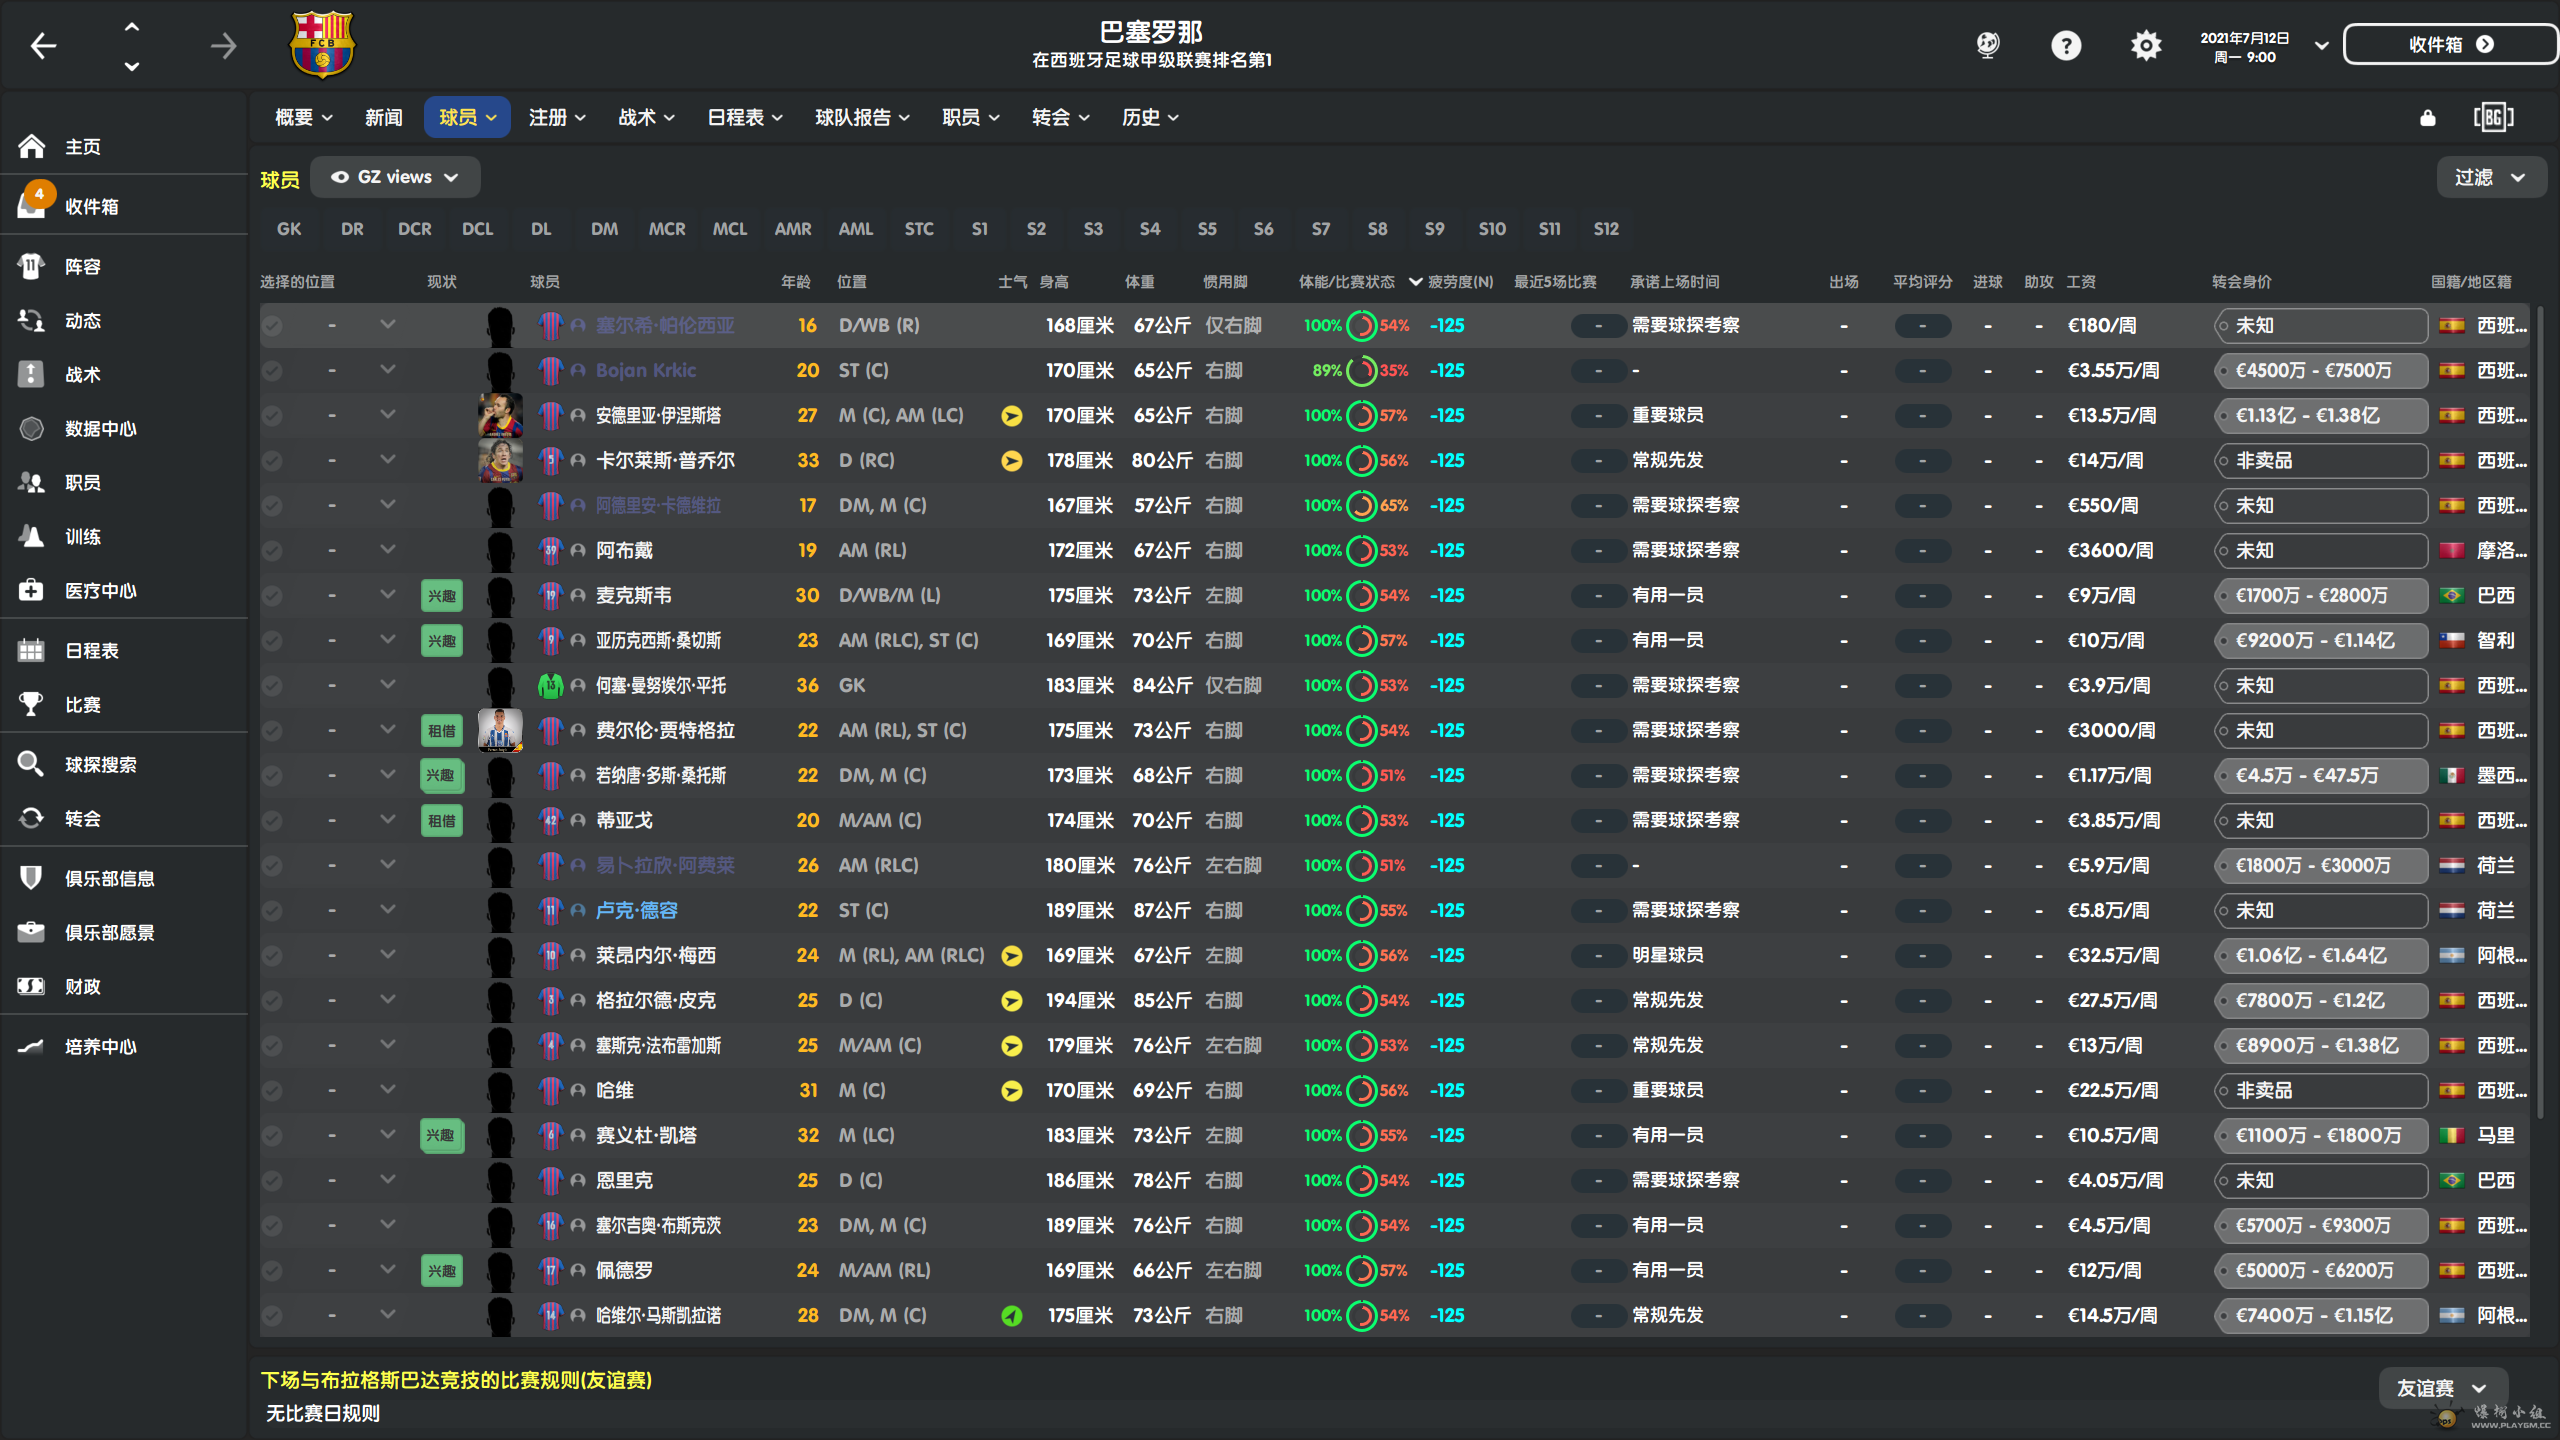
Task: Open the 收件箱 sidebar item with badge
Action: coord(91,207)
